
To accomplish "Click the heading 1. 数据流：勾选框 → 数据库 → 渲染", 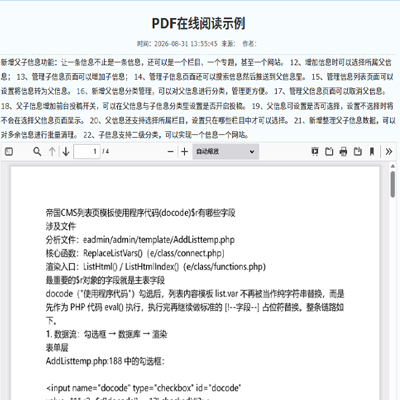I will pyautogui.click(x=106, y=334).
